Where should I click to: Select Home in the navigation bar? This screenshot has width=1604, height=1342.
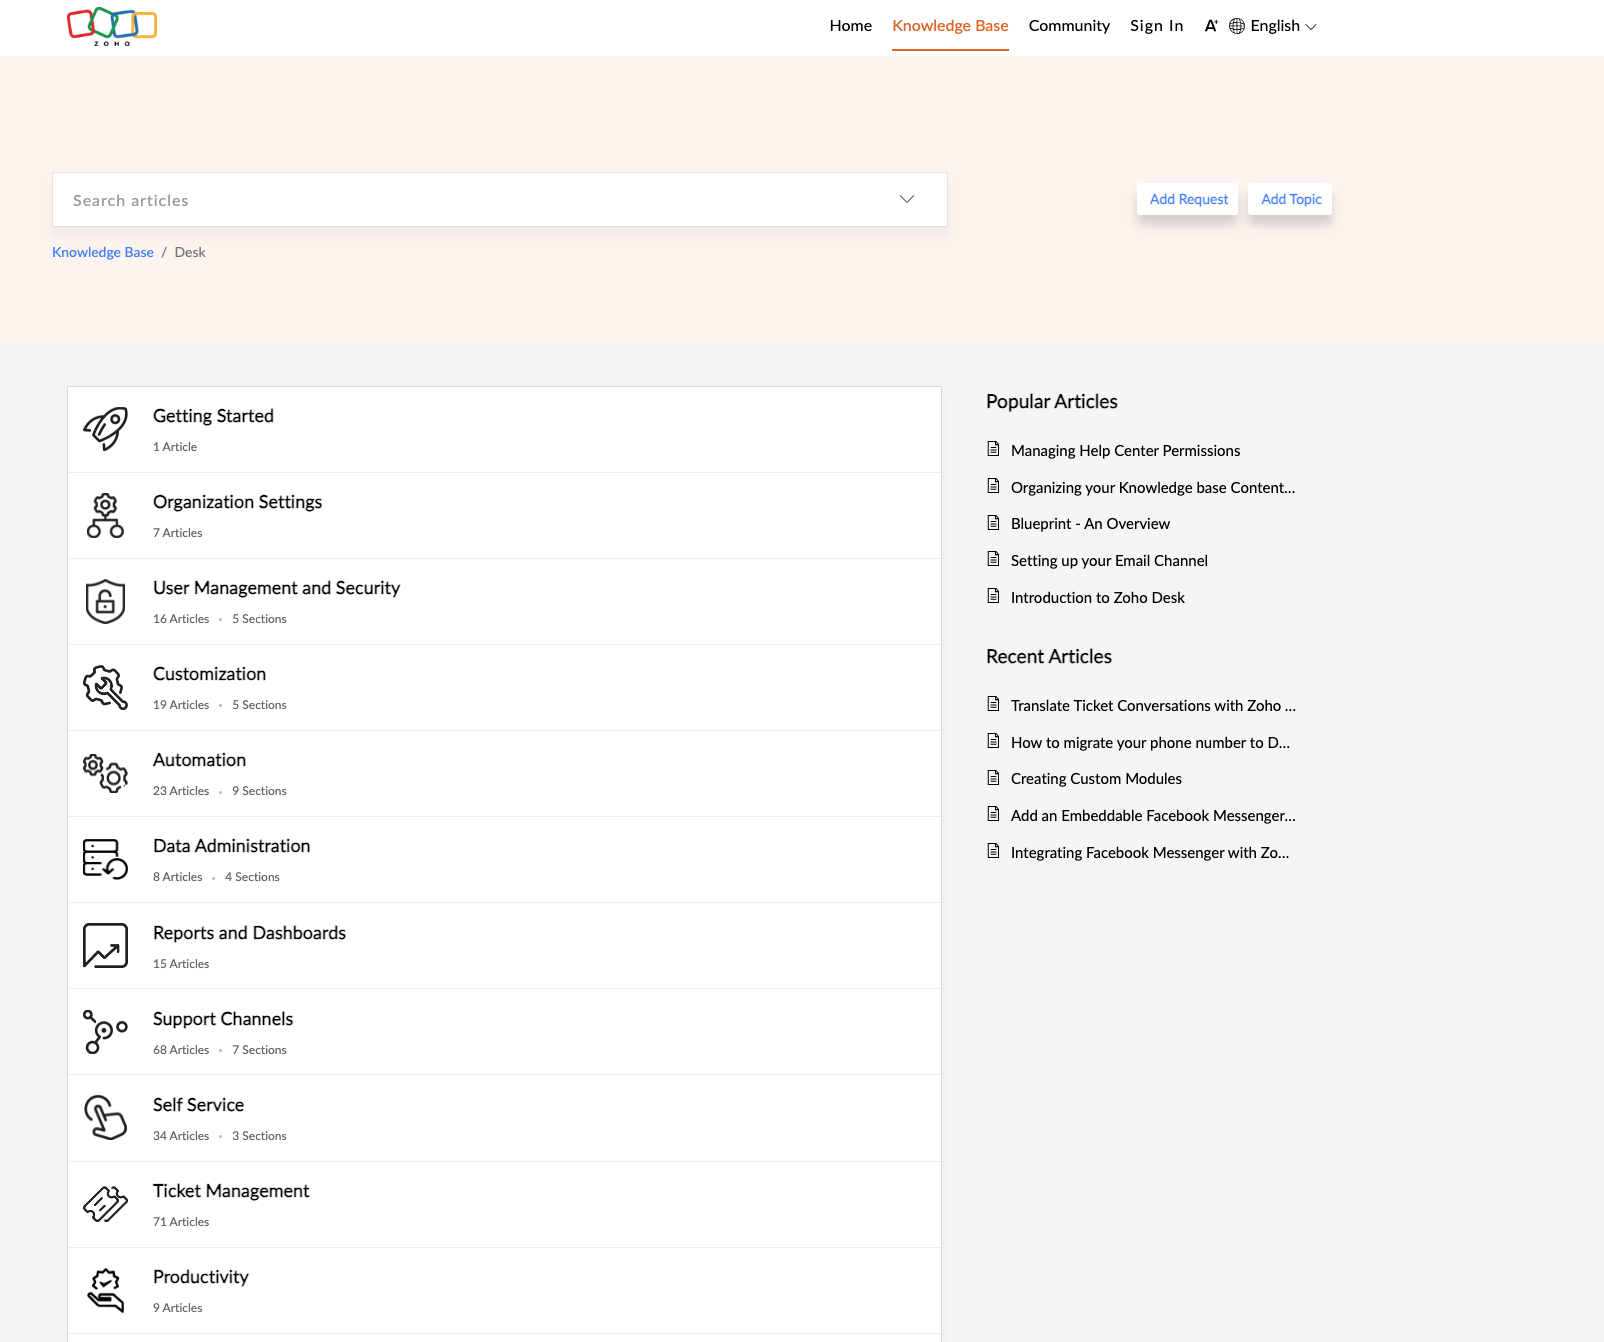tap(850, 26)
